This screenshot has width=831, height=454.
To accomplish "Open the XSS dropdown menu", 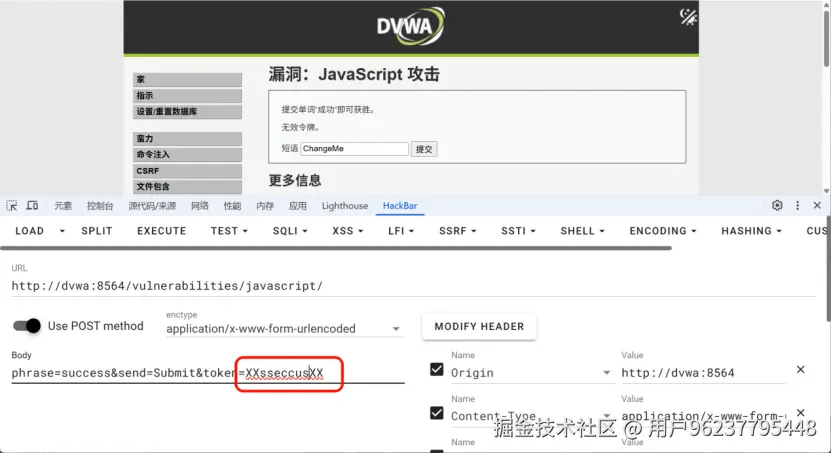I will click(x=348, y=231).
